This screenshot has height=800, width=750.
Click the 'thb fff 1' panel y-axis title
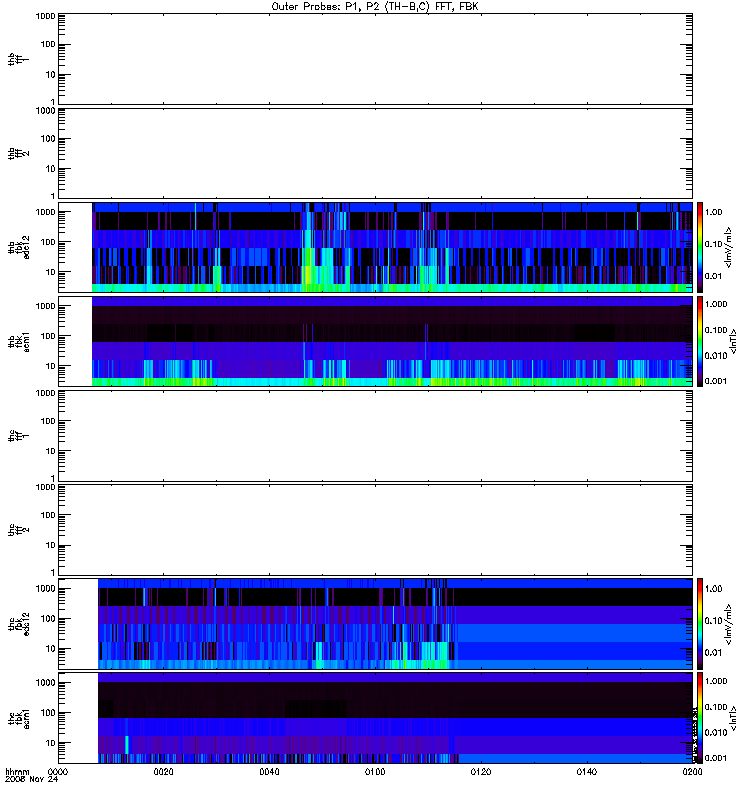(18, 59)
